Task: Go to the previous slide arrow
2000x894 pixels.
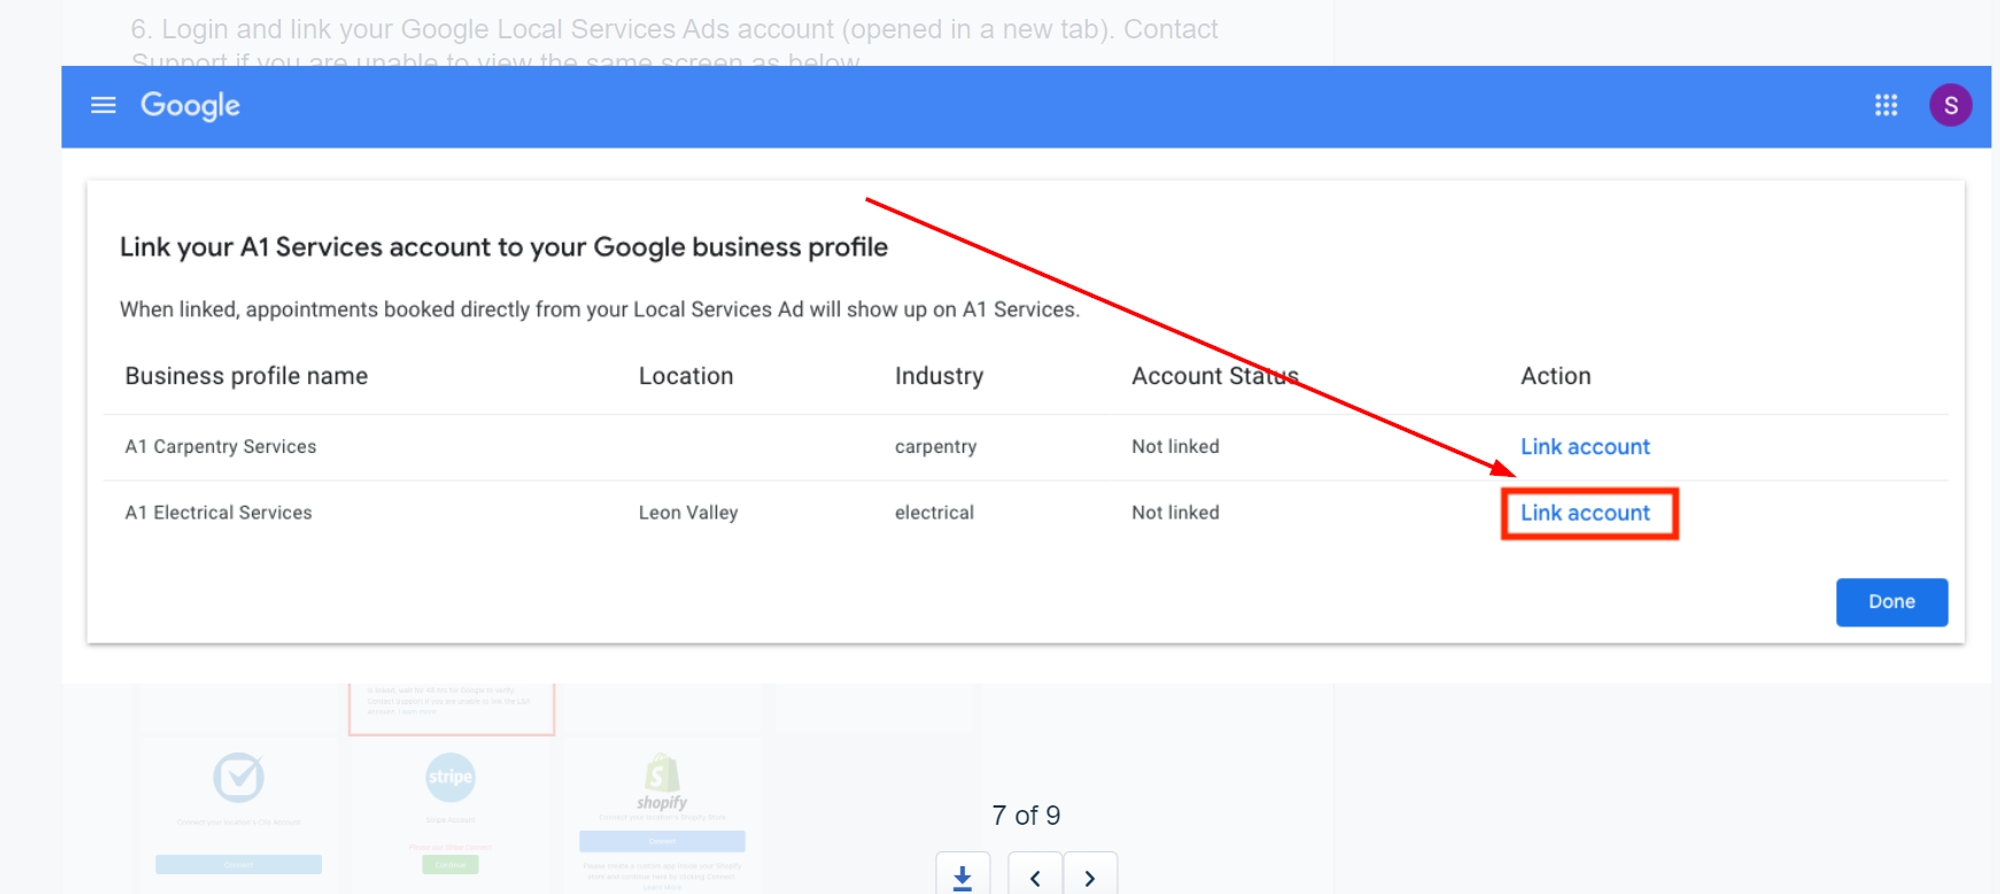Action: (x=1035, y=877)
